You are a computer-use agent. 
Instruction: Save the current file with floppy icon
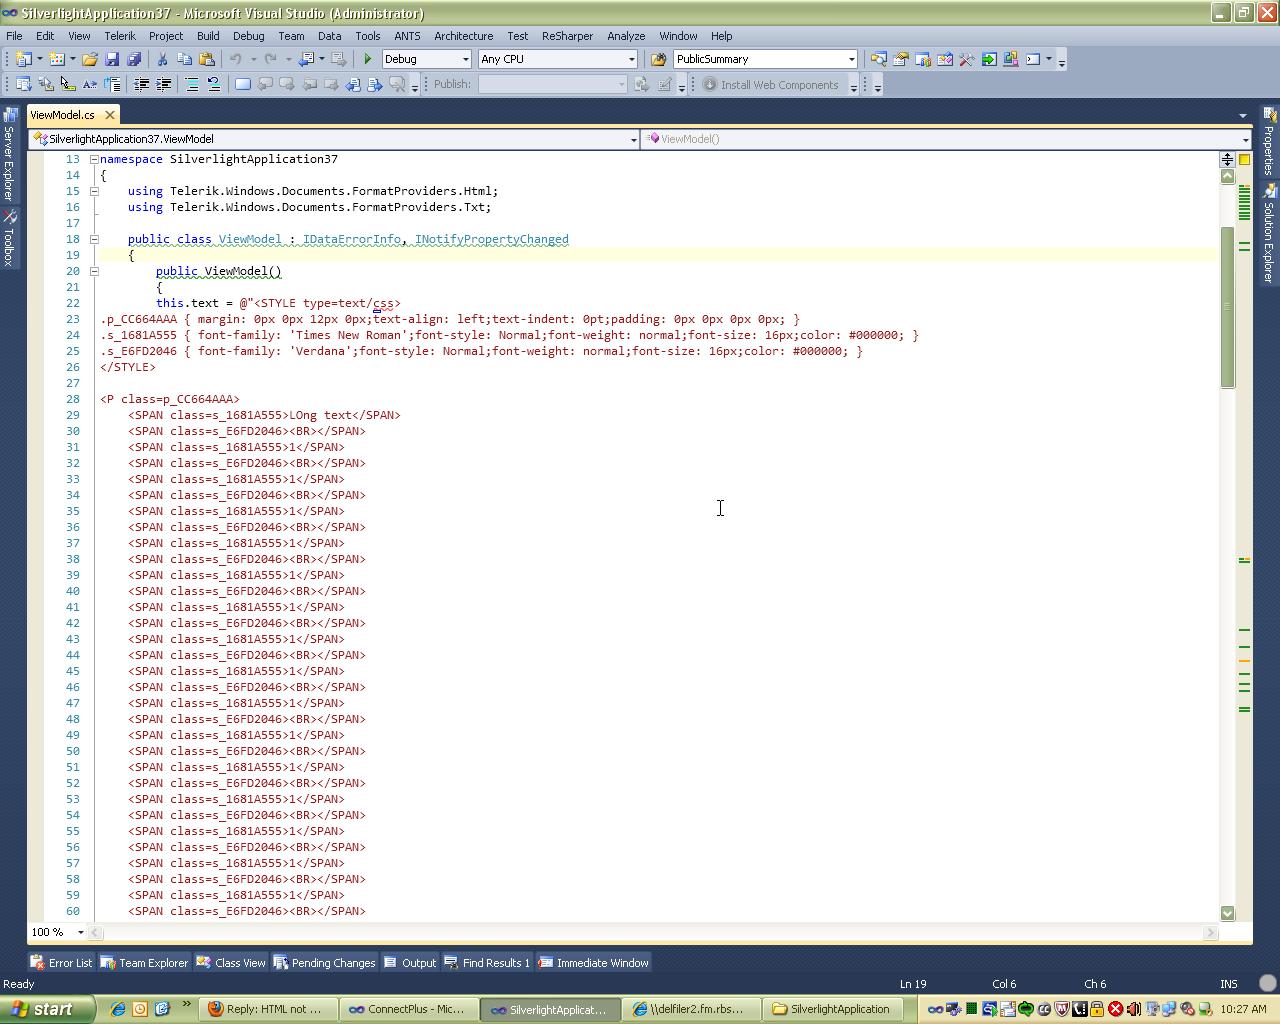(x=112, y=59)
